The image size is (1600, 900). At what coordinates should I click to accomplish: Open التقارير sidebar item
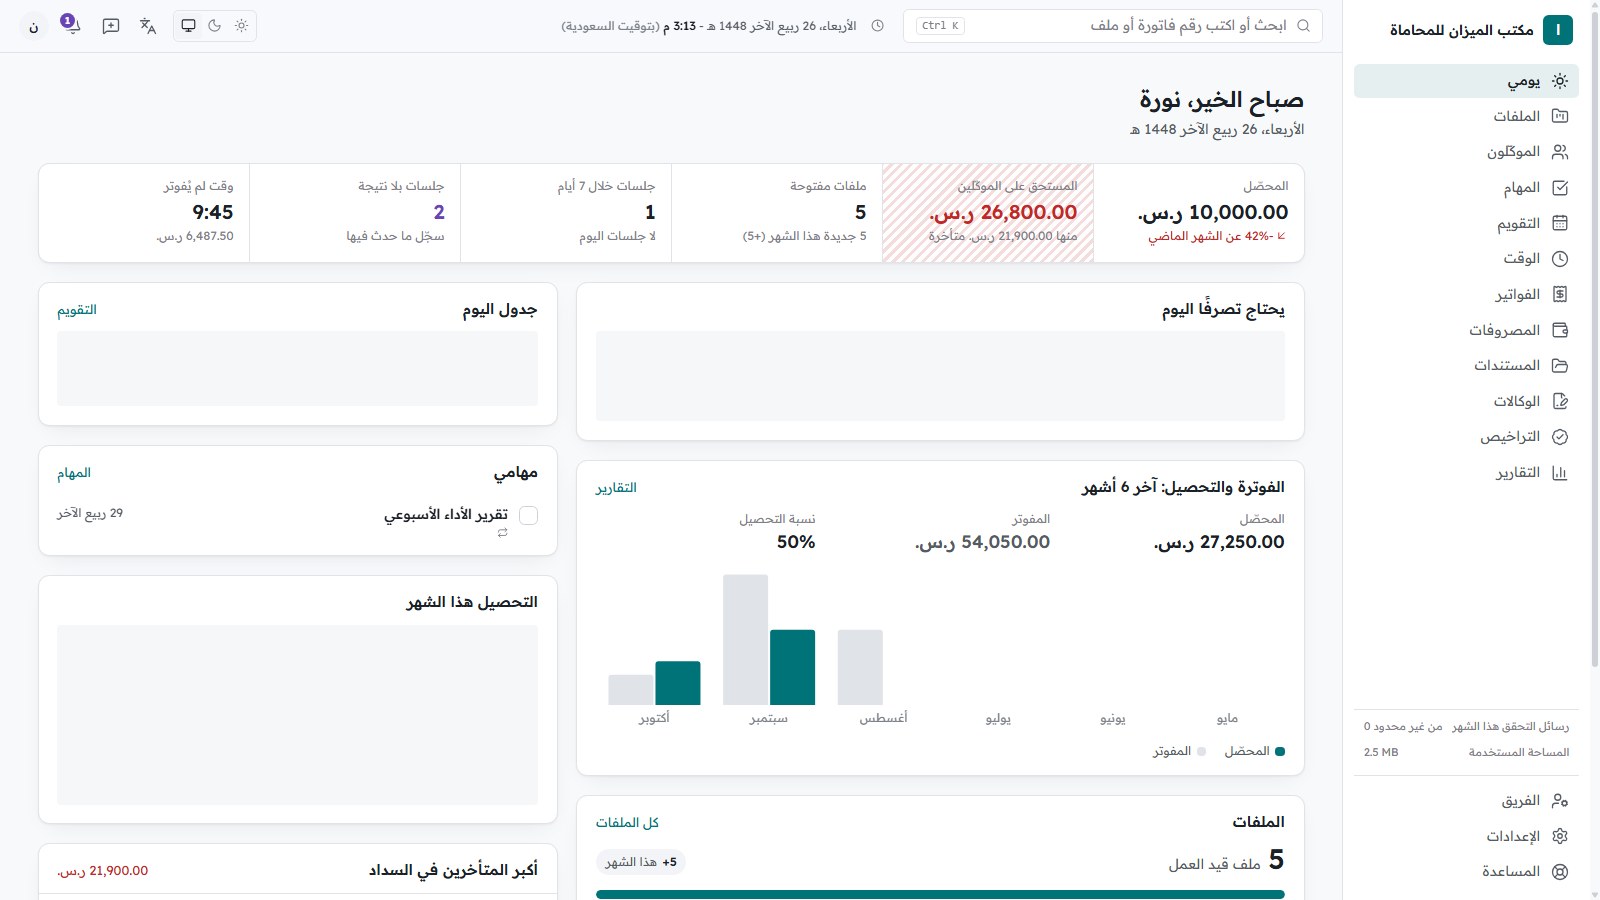tap(1466, 472)
